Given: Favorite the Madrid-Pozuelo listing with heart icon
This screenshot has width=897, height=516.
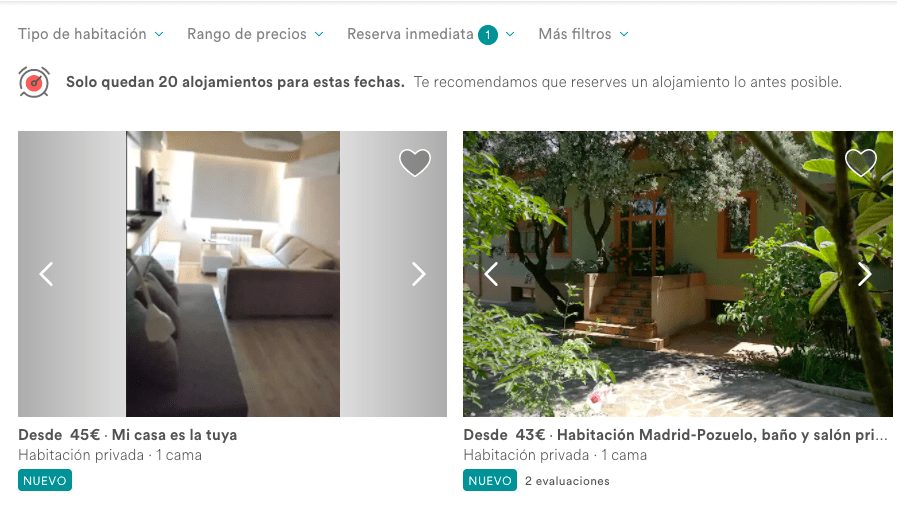Looking at the screenshot, I should 860,162.
